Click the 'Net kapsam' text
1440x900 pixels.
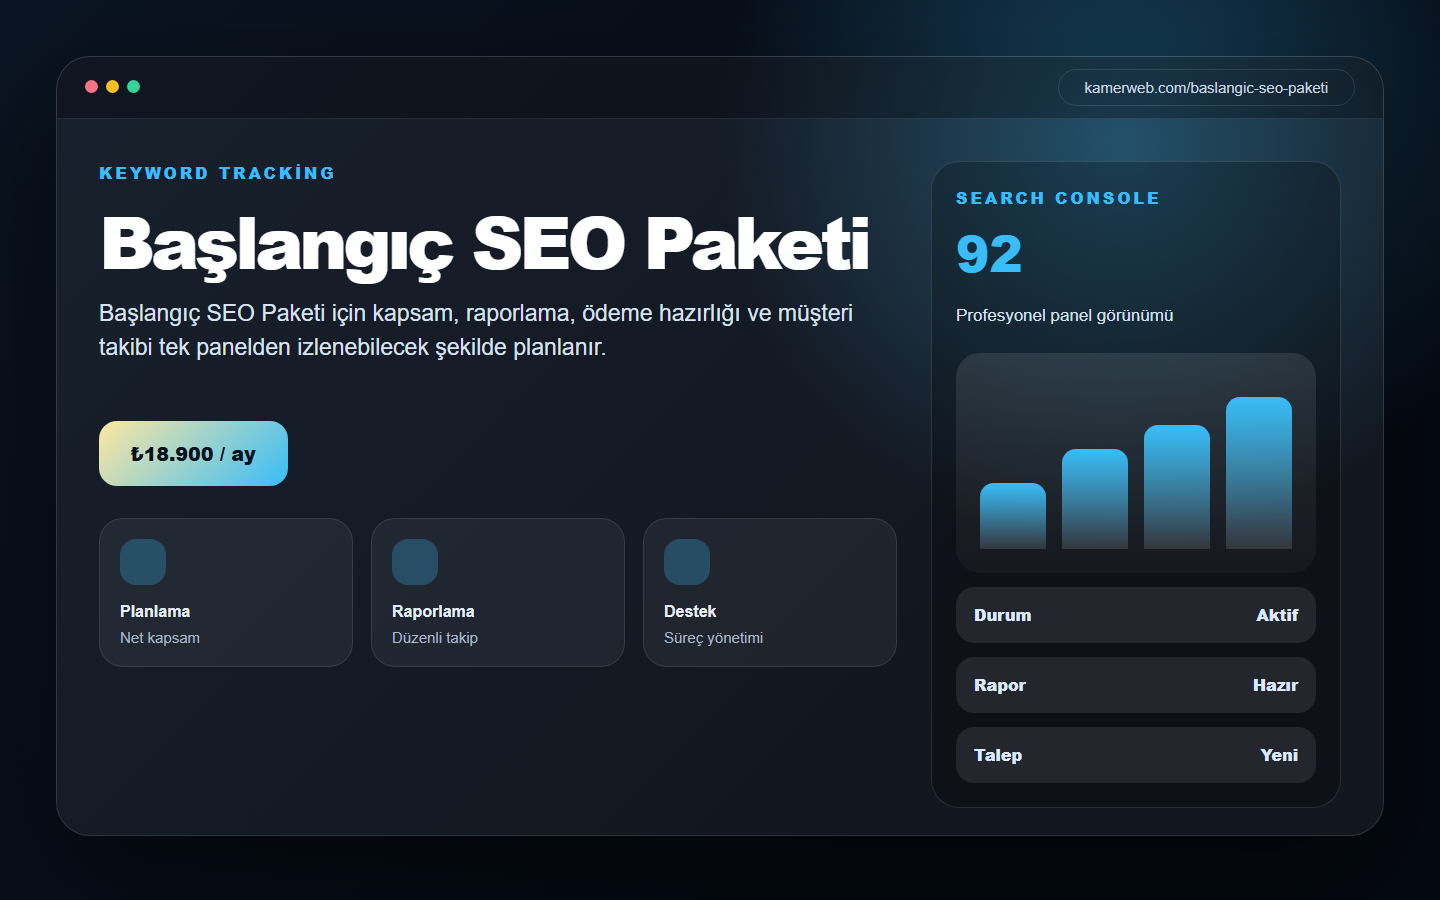(160, 638)
